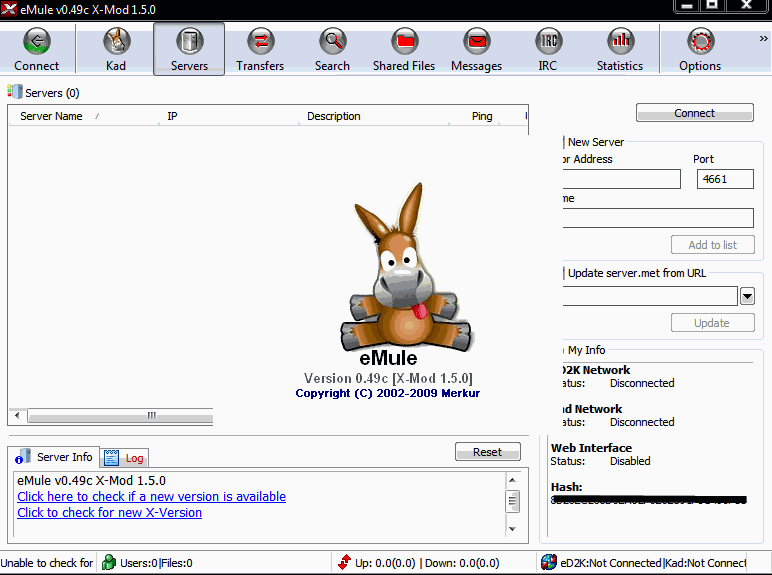The height and width of the screenshot is (575, 772).
Task: Click the Connect toolbar icon
Action: click(36, 49)
